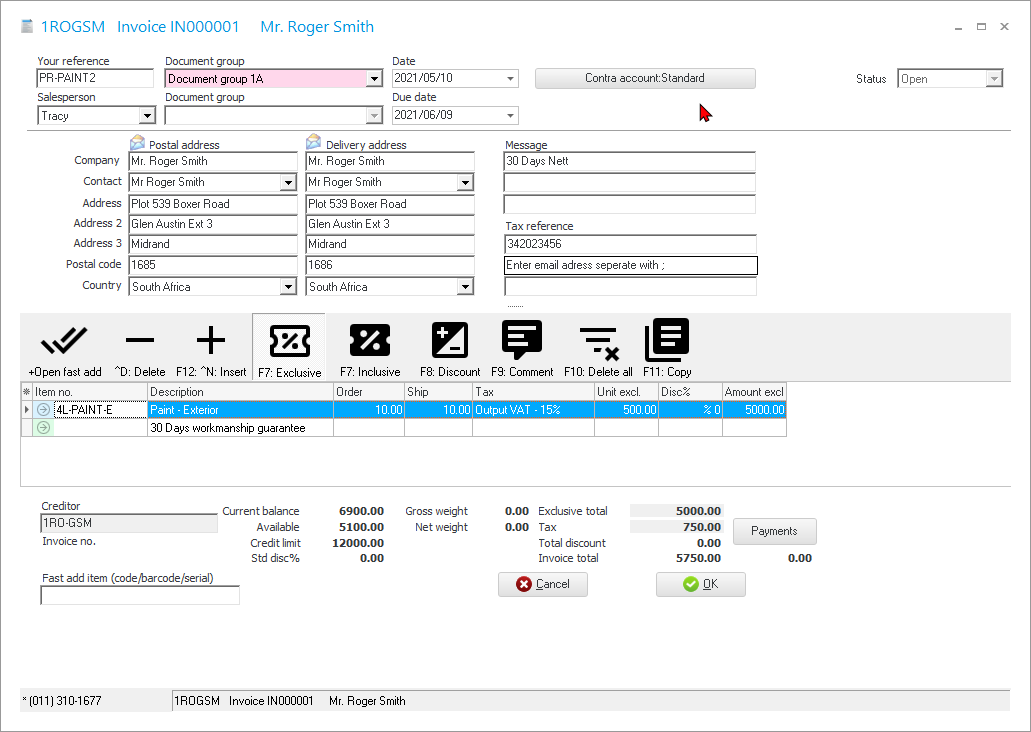
Task: Click the F11: Copy document icon
Action: [667, 342]
